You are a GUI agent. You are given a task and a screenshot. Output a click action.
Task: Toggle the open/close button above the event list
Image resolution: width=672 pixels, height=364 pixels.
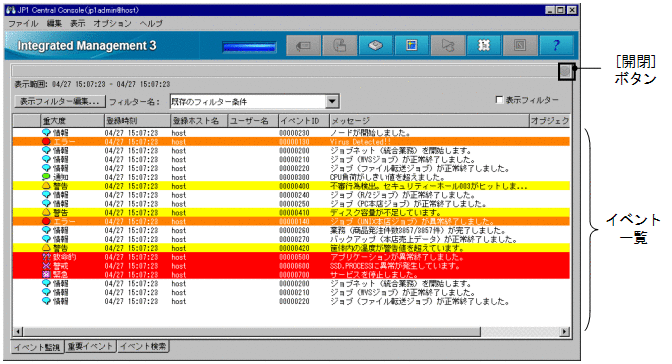coord(566,71)
